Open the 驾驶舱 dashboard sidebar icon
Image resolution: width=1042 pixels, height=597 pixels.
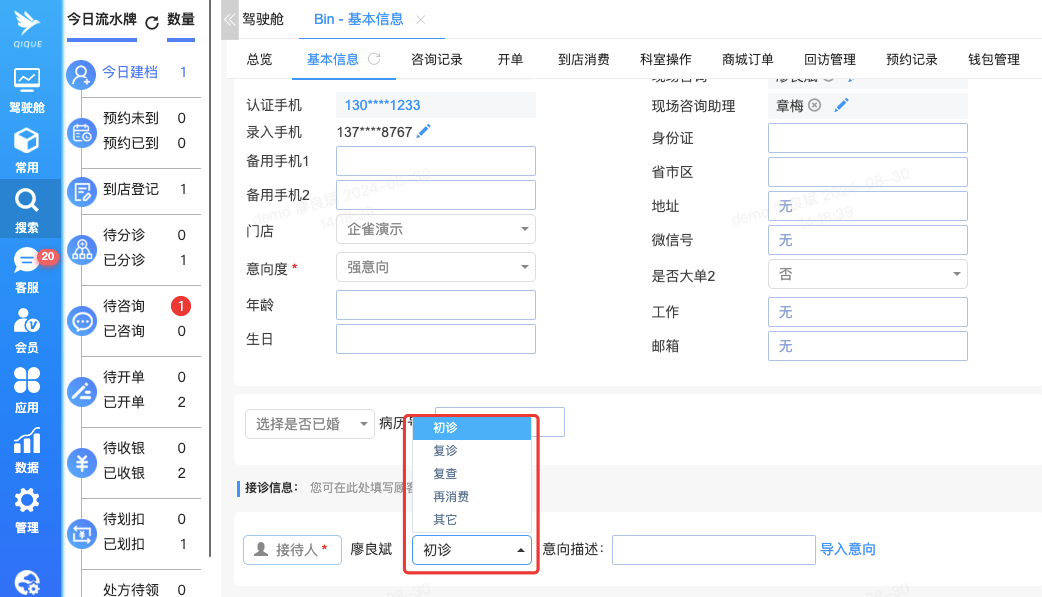(x=27, y=82)
